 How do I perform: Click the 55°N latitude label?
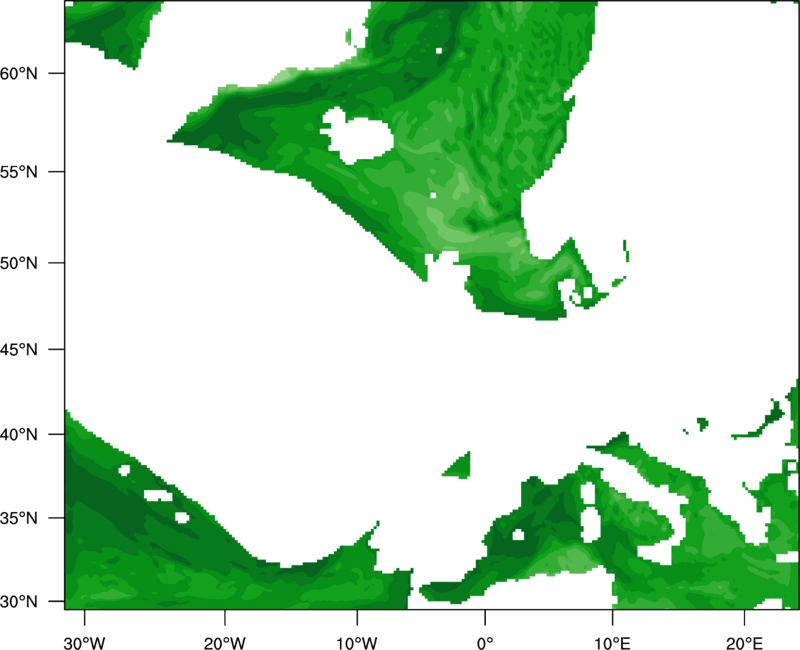19,172
